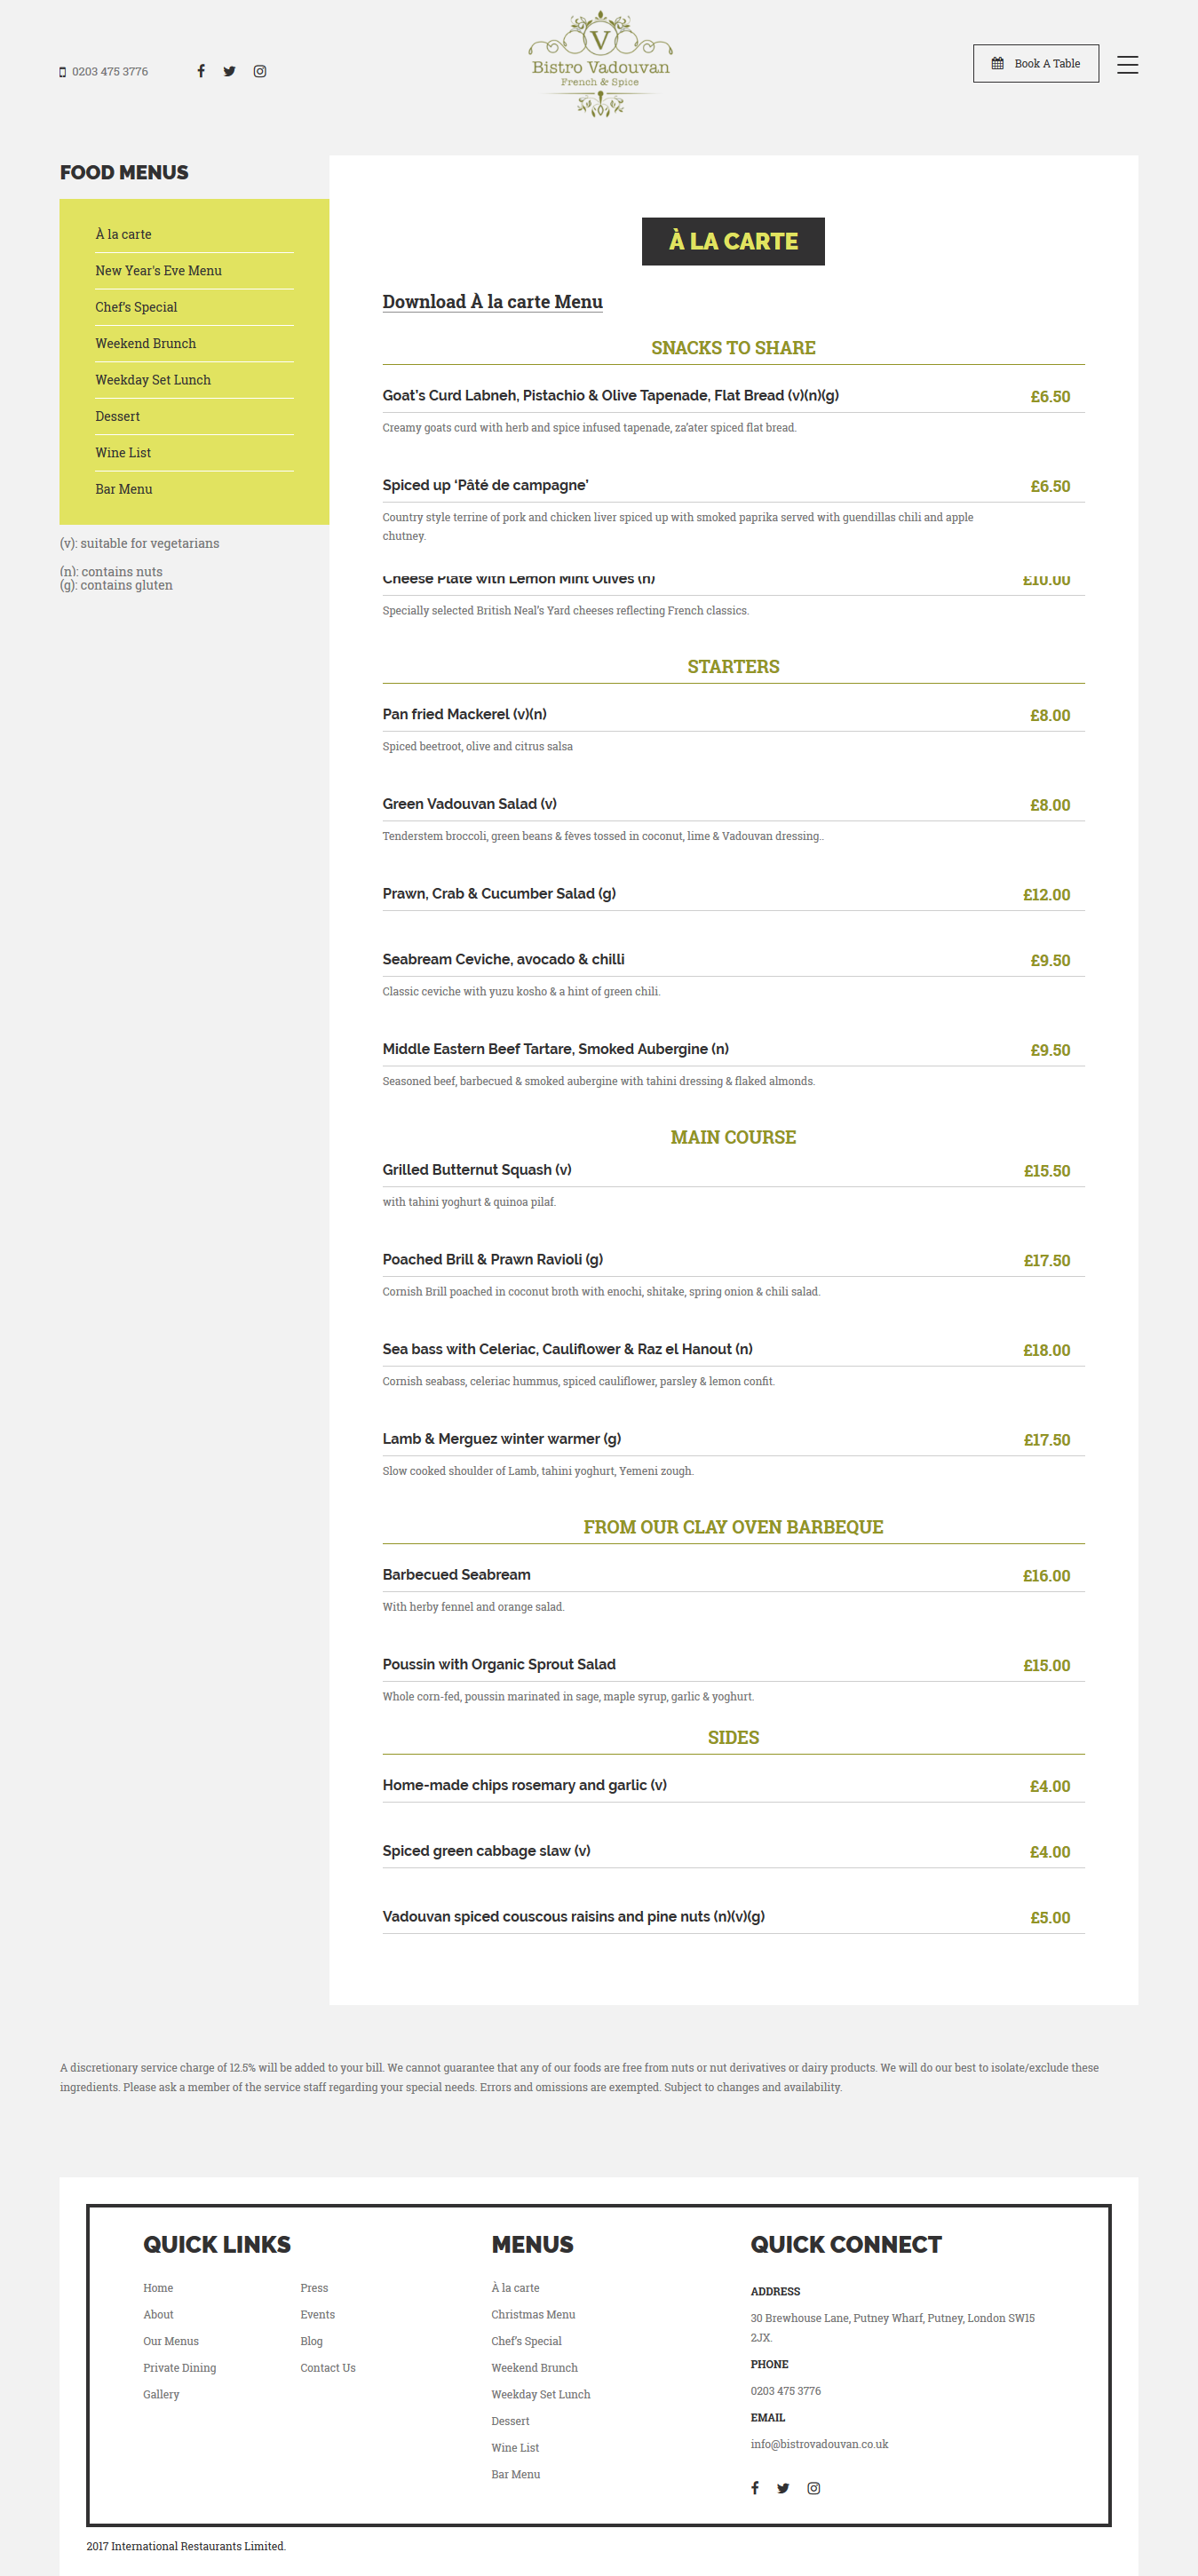The height and width of the screenshot is (2576, 1198).
Task: Open Download À la carte Menu link
Action: coord(492,302)
